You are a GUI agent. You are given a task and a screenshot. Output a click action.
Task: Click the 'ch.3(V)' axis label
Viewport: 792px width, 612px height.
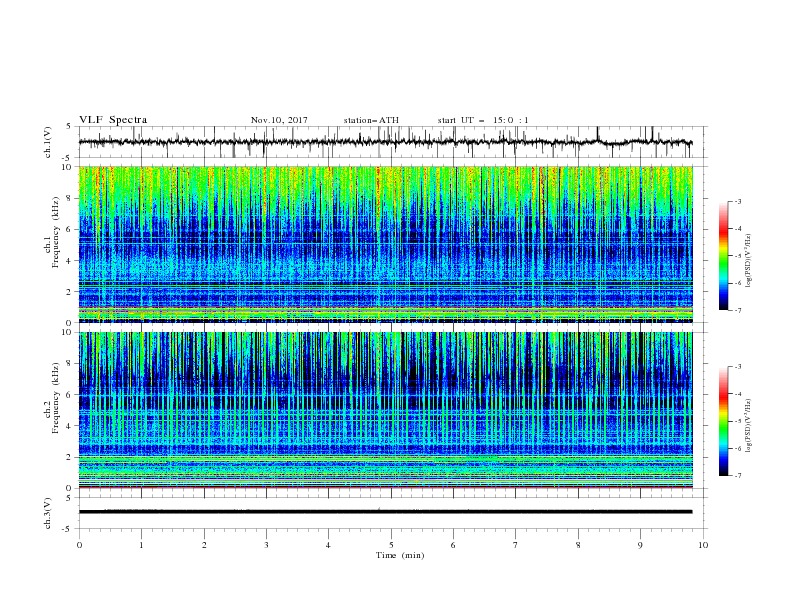click(48, 513)
